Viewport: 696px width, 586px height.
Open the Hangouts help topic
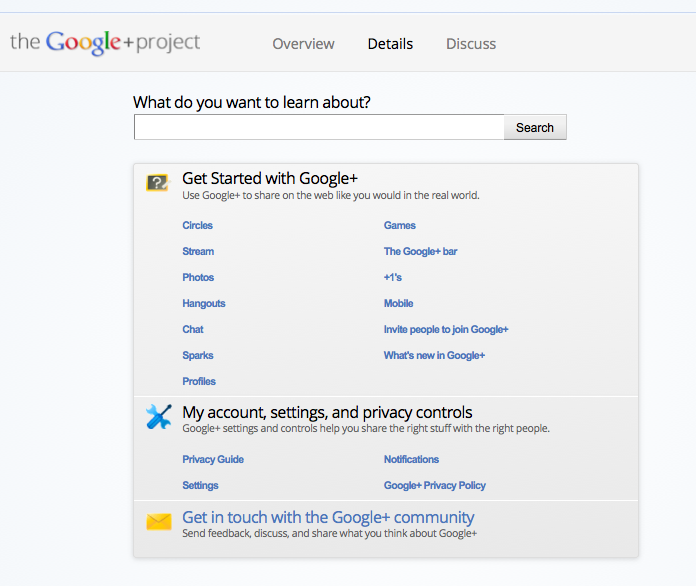(x=204, y=304)
